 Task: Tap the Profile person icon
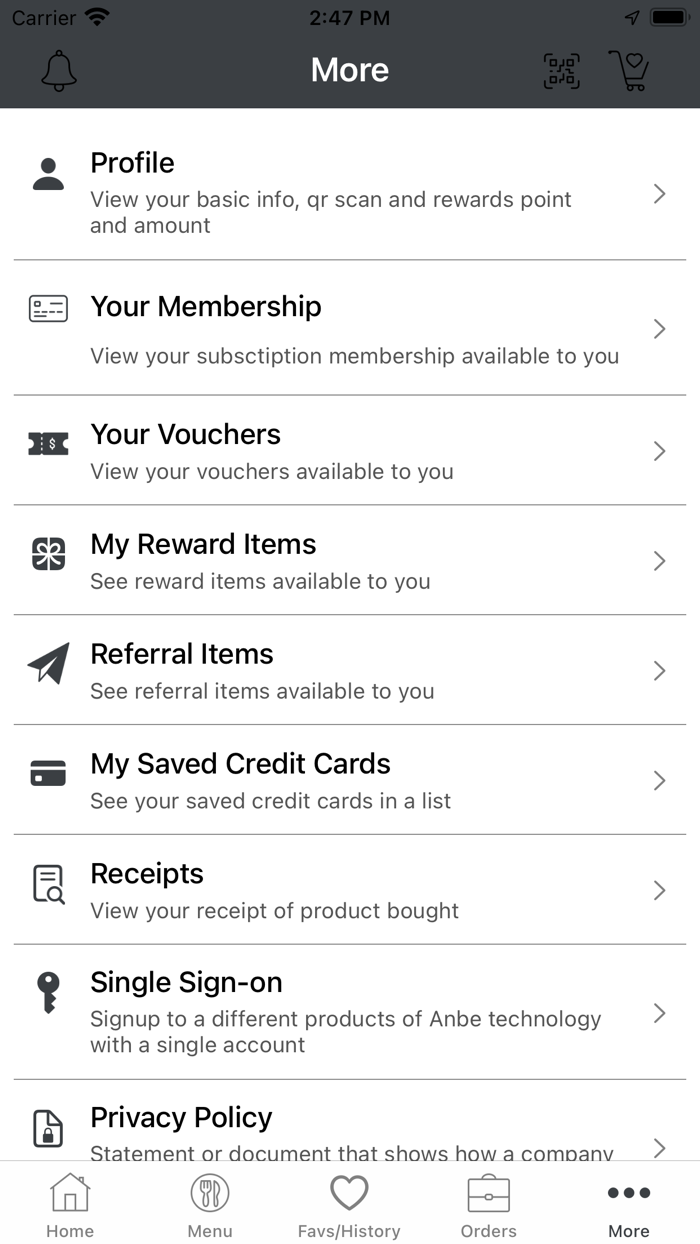pyautogui.click(x=48, y=174)
